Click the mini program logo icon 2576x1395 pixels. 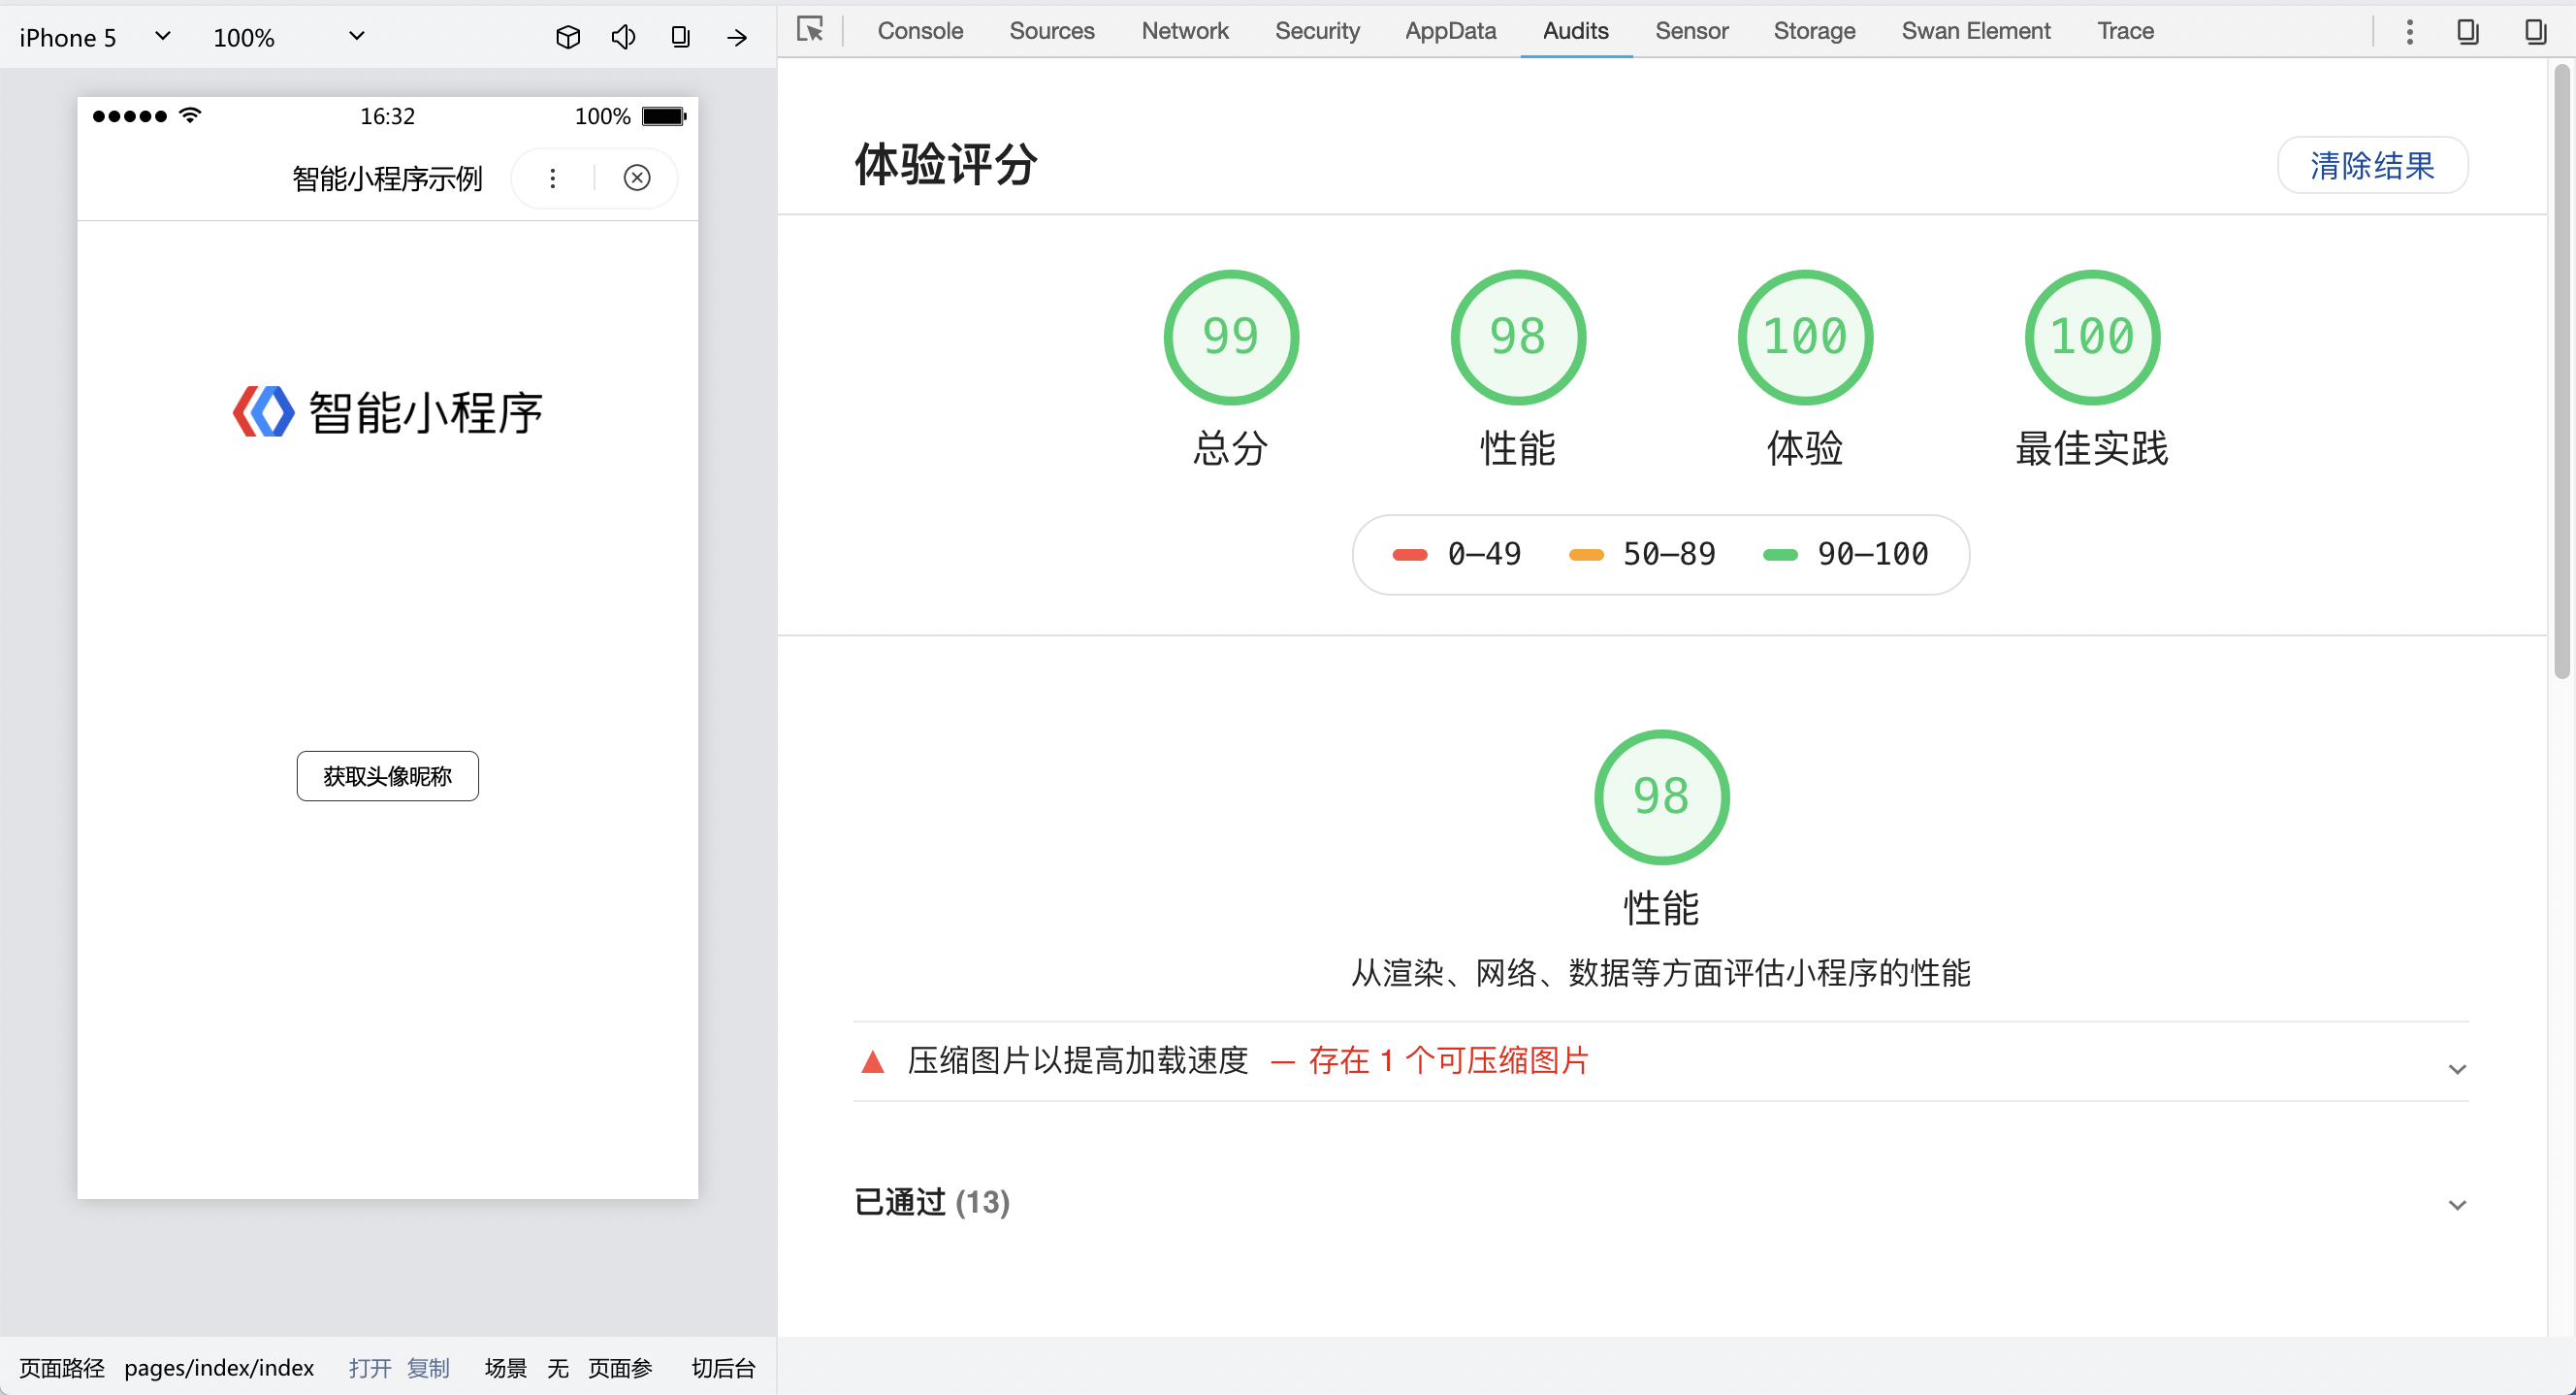coord(264,412)
